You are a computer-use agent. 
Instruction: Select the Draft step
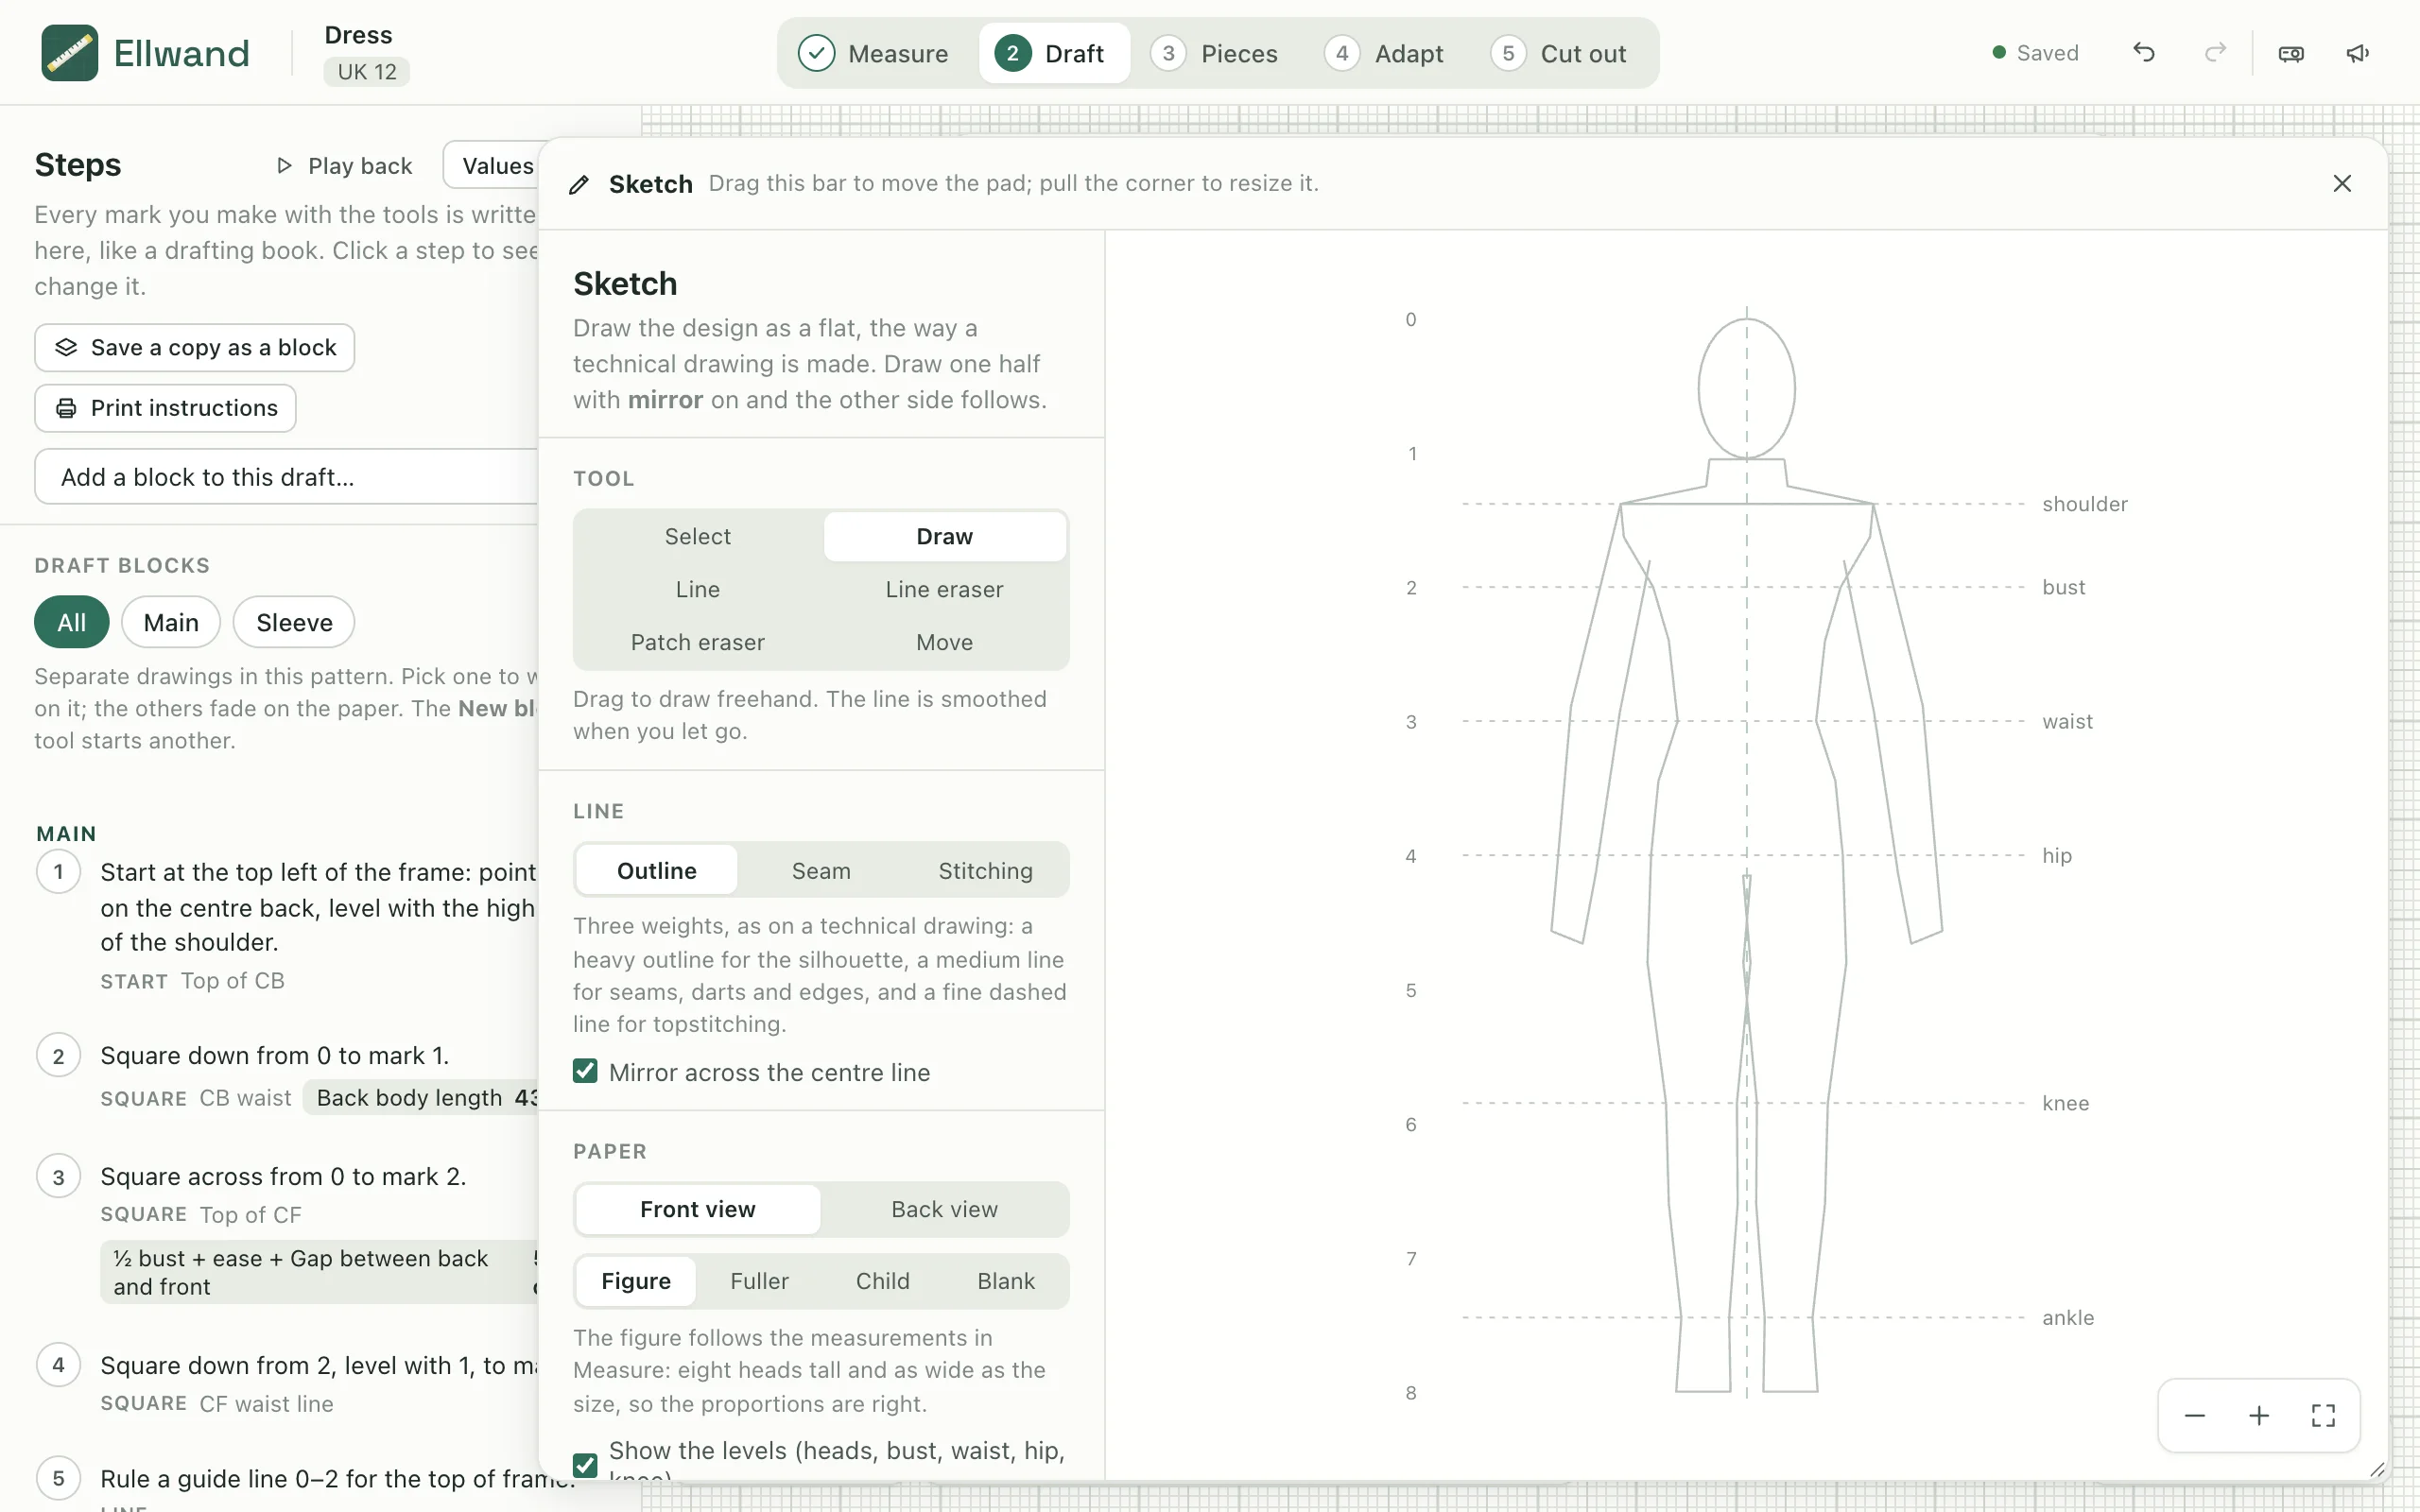tap(1054, 53)
